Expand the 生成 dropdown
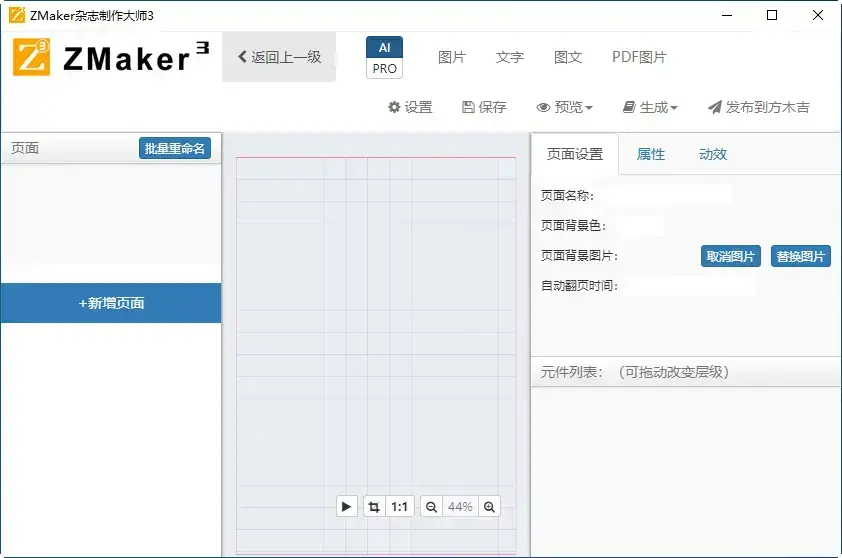This screenshot has height=558, width=842. (650, 107)
